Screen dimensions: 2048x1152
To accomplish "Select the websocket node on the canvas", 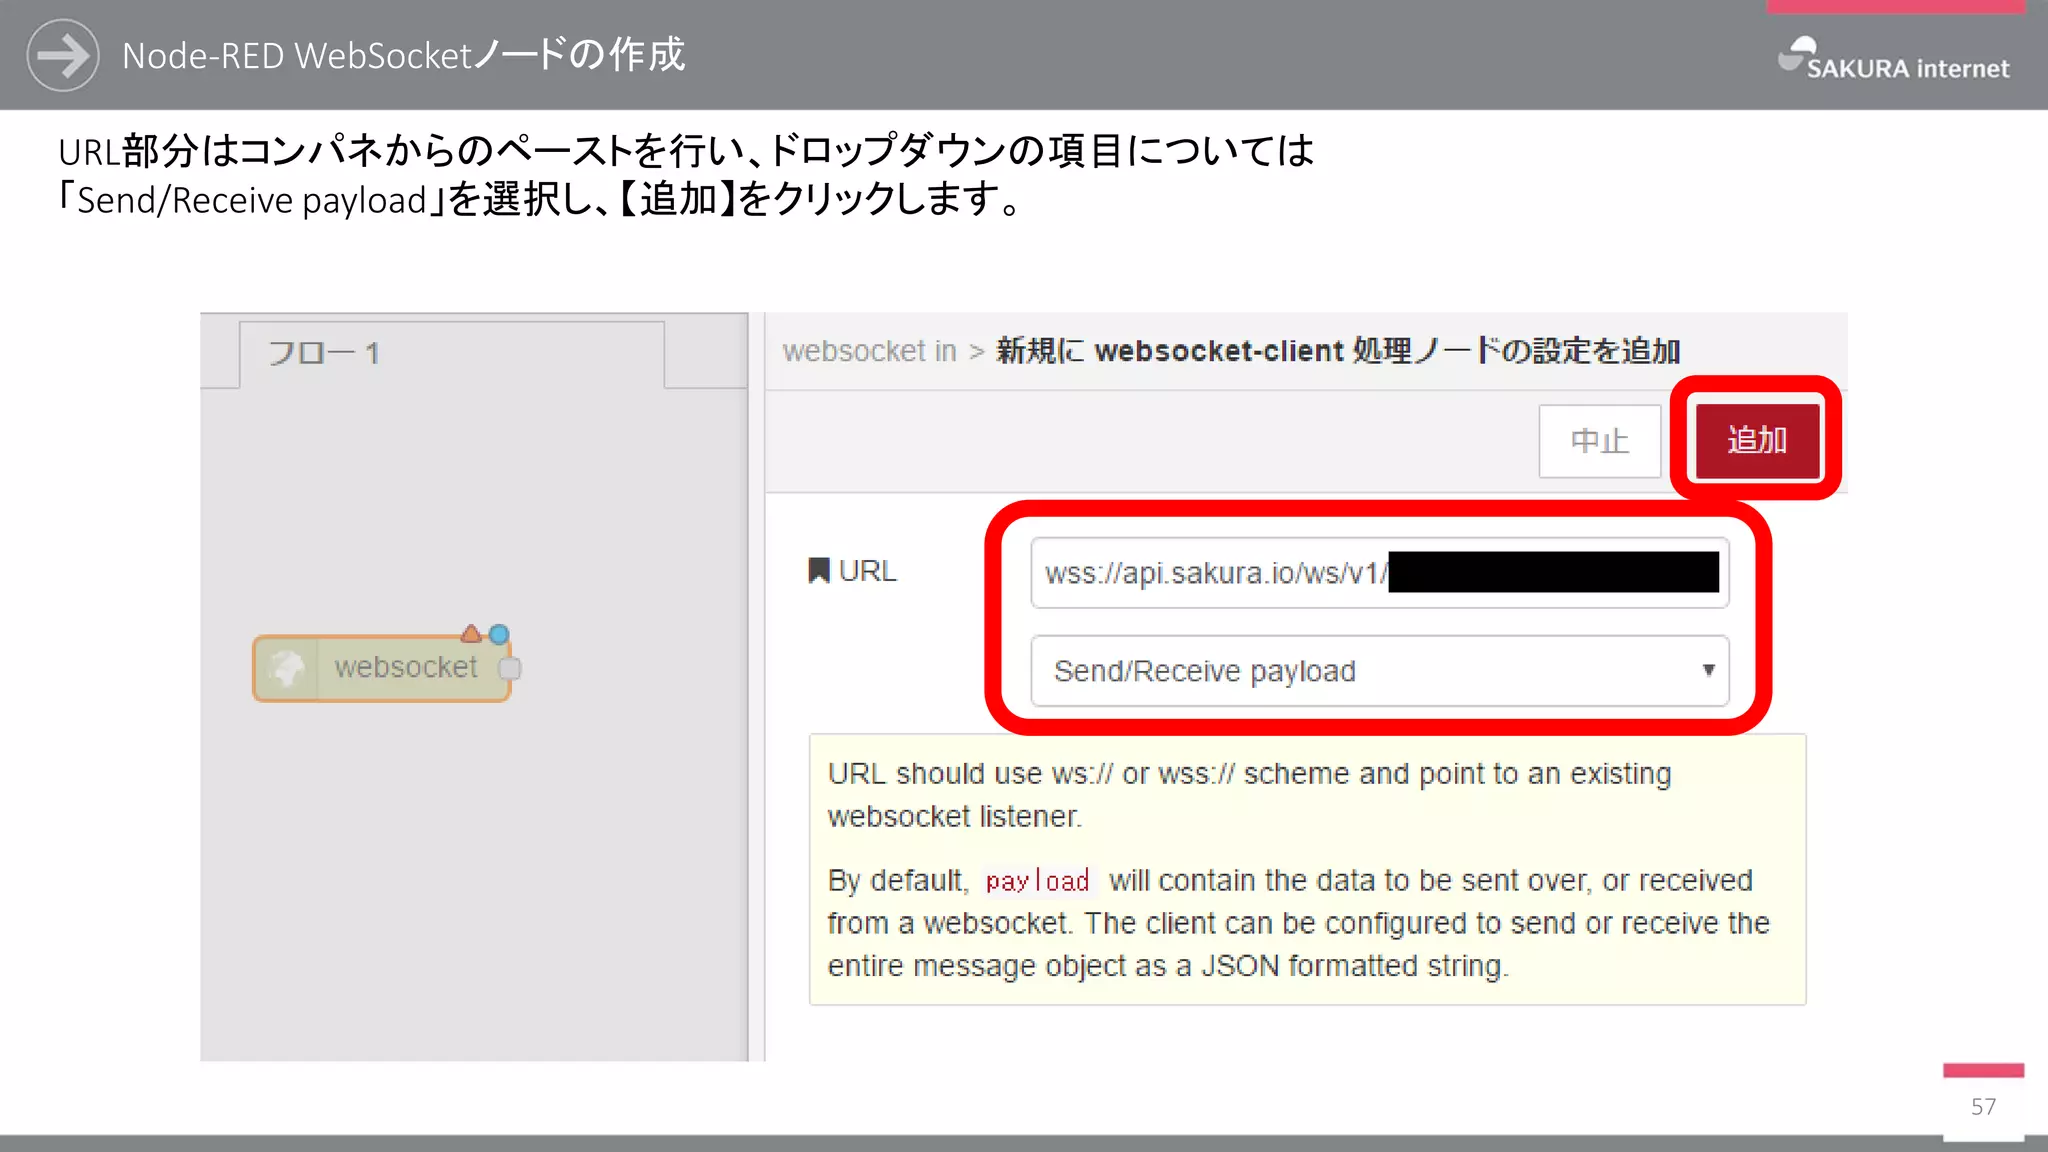I will (x=382, y=668).
